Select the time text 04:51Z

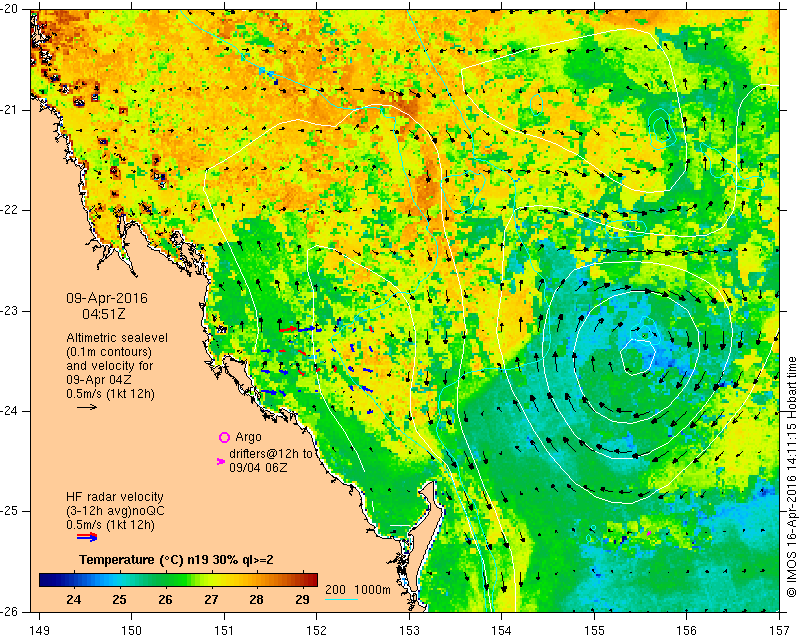click(x=104, y=314)
